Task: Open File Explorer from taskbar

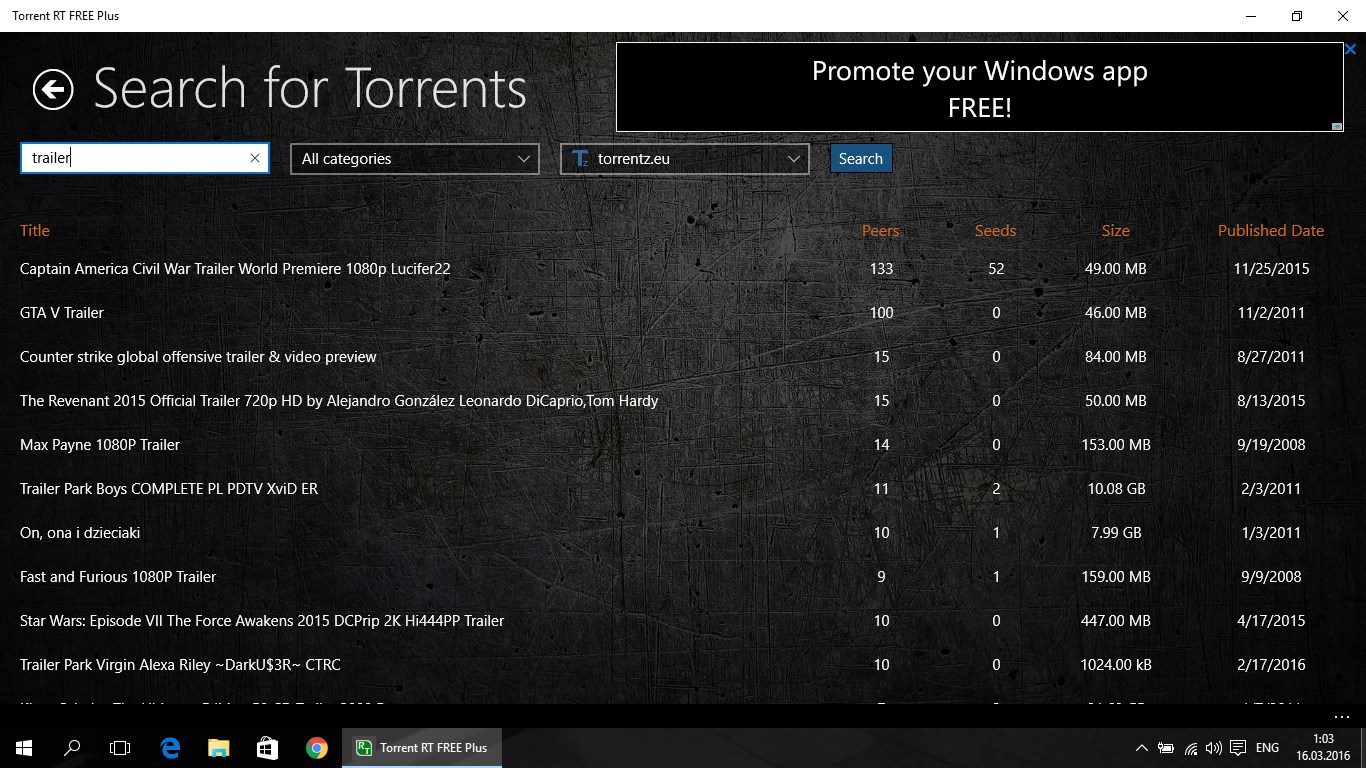Action: tap(218, 747)
